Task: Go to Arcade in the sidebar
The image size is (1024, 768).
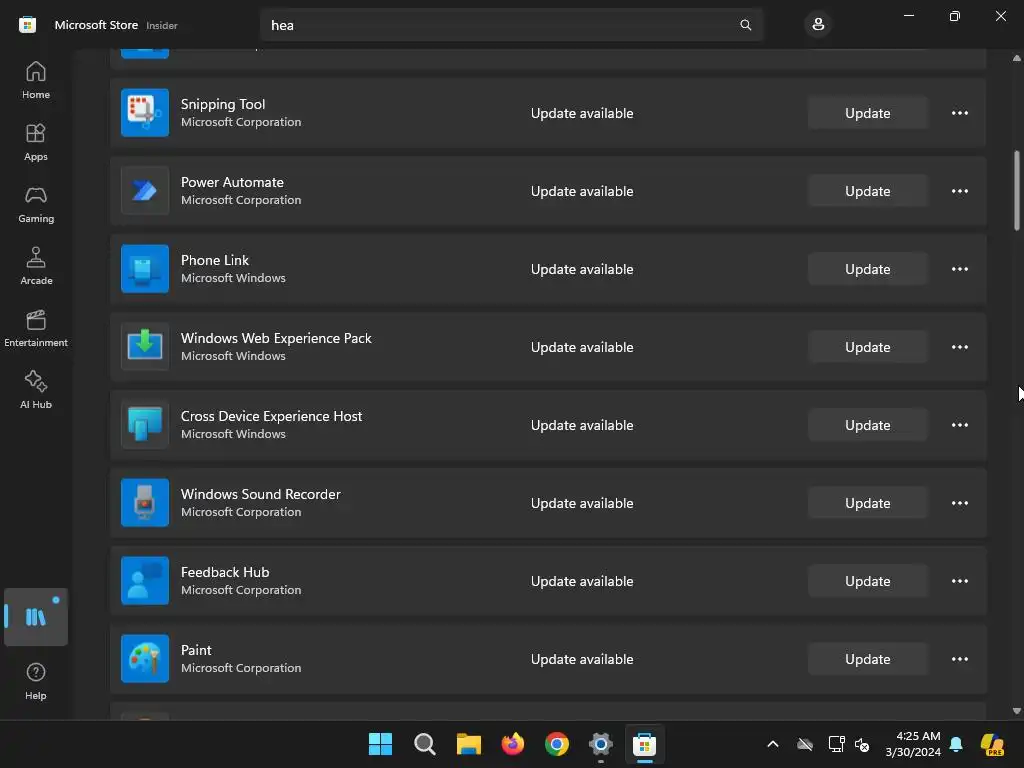Action: 36,266
